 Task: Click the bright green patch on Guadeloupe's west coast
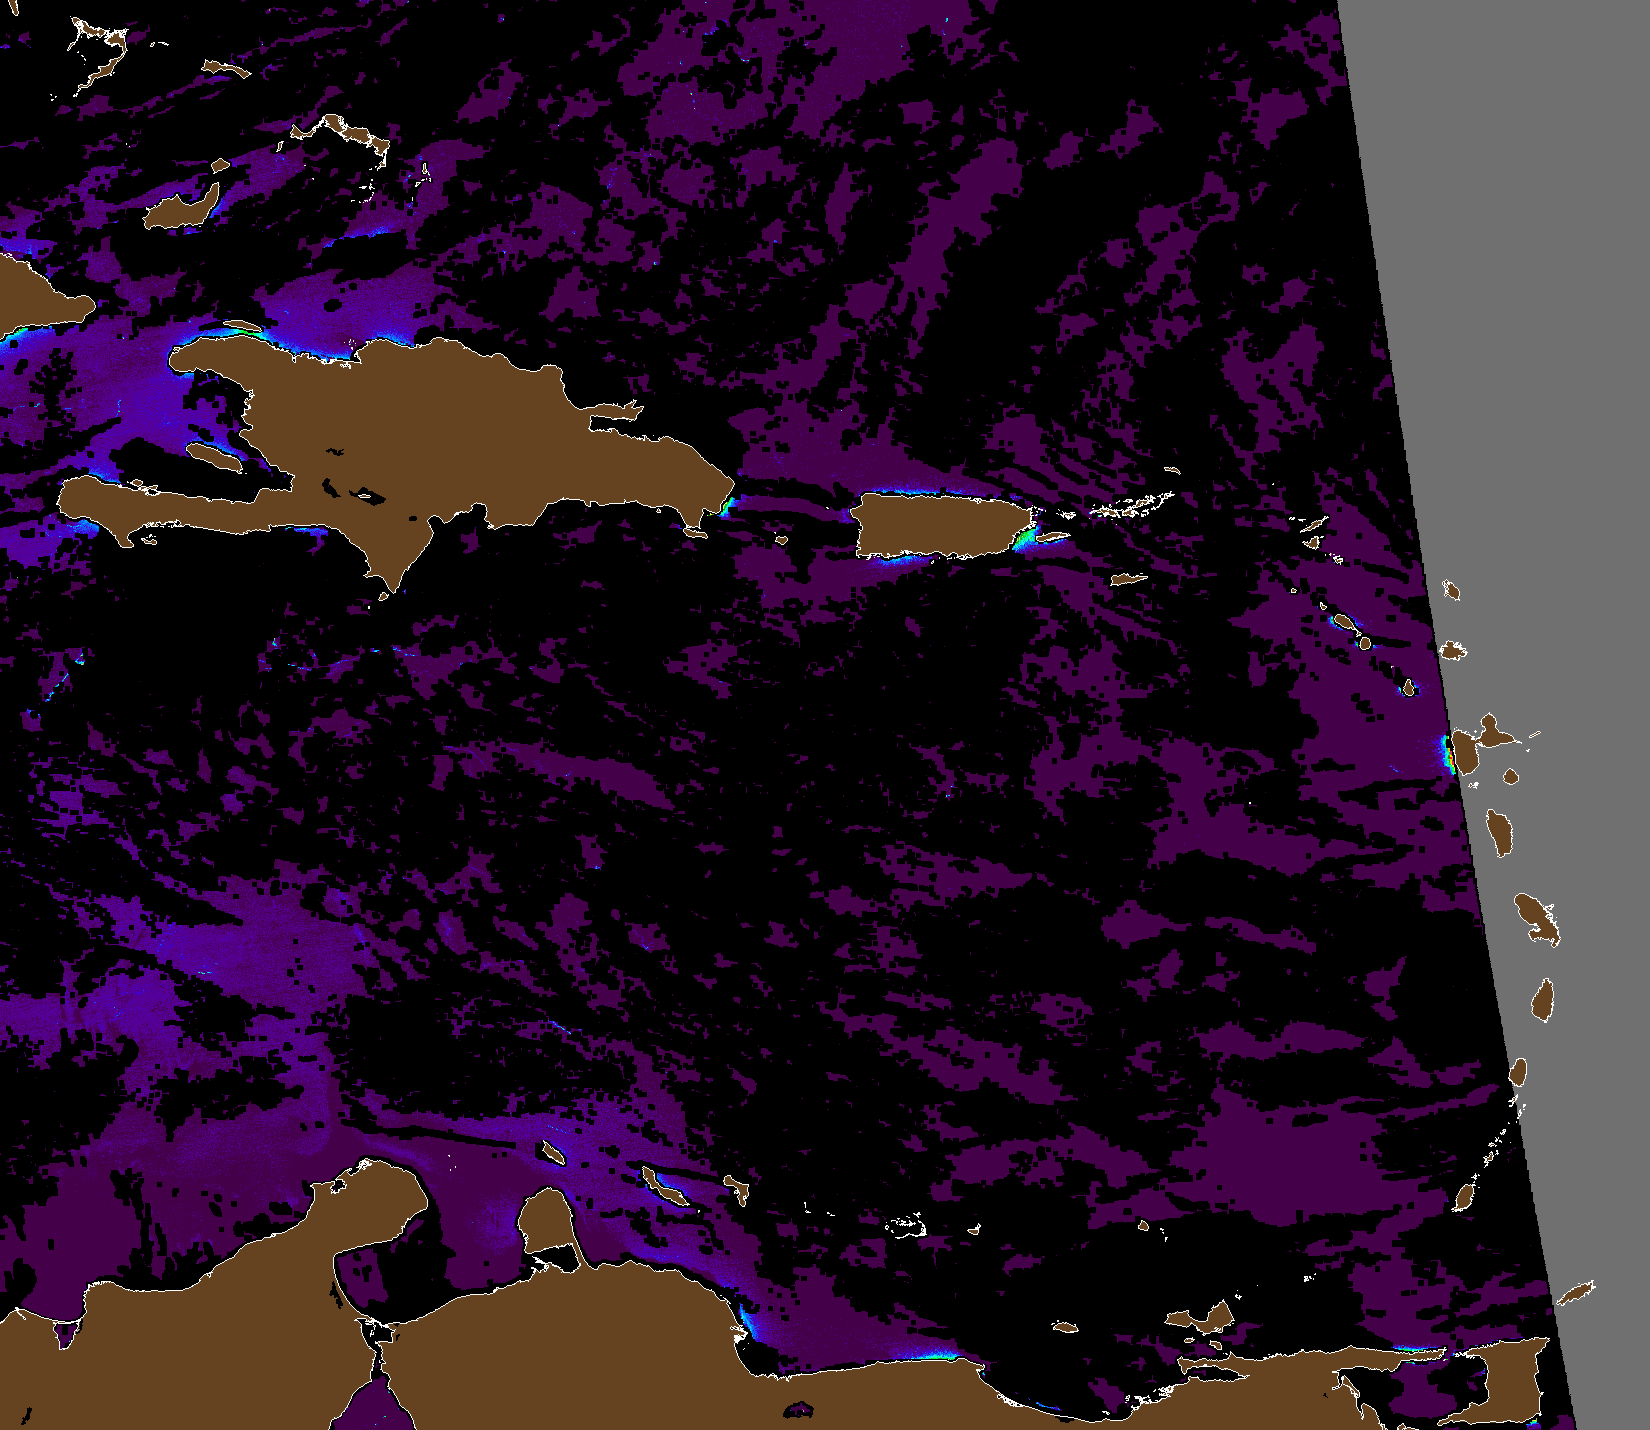coord(1446,754)
